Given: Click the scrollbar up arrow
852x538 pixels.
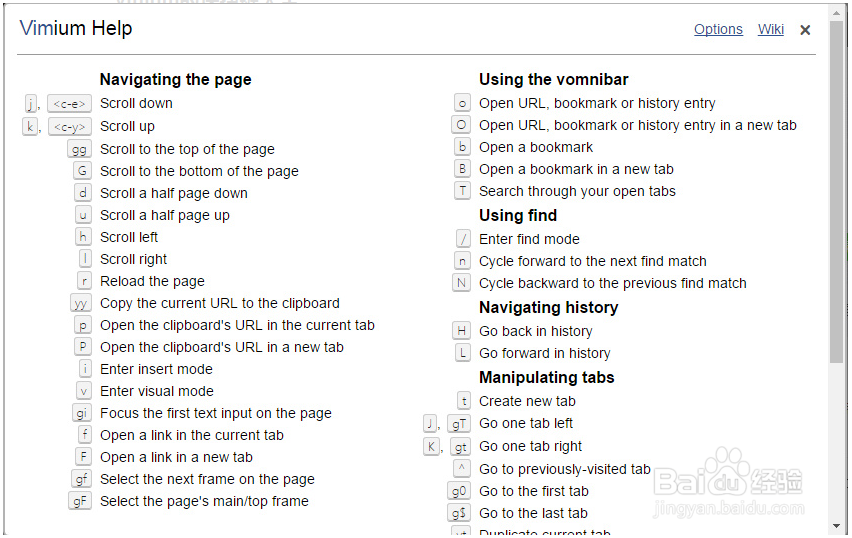Looking at the screenshot, I should coord(837,12).
